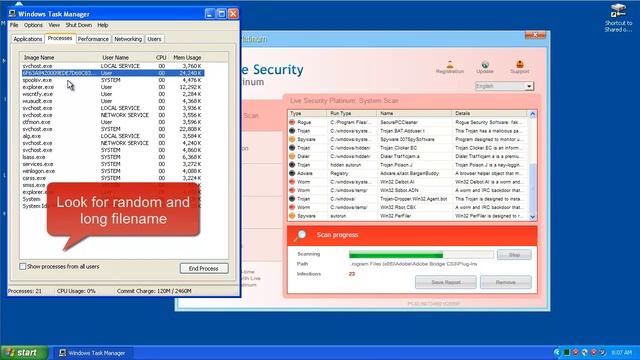Open the File menu in Task Manager
This screenshot has height=360, width=640.
coord(14,25)
